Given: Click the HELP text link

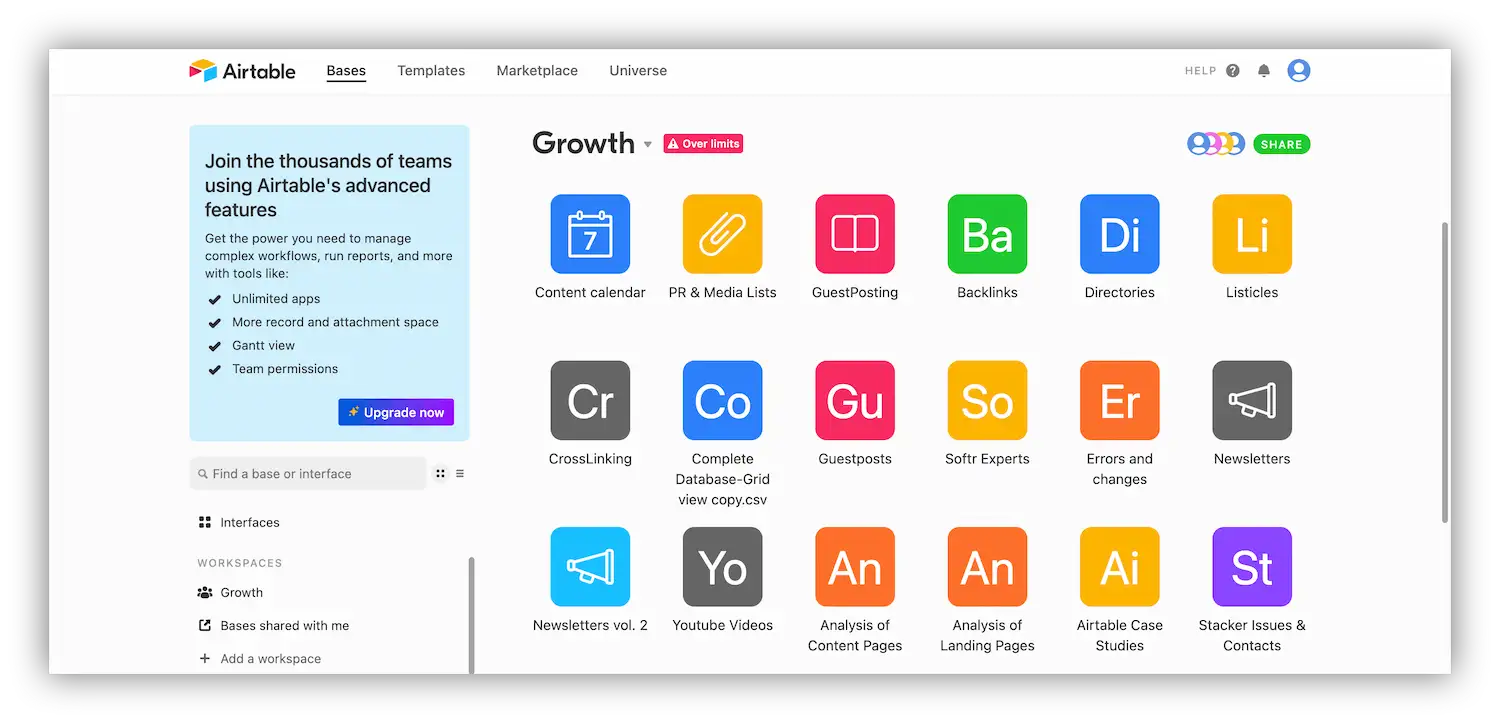Looking at the screenshot, I should coord(1200,71).
